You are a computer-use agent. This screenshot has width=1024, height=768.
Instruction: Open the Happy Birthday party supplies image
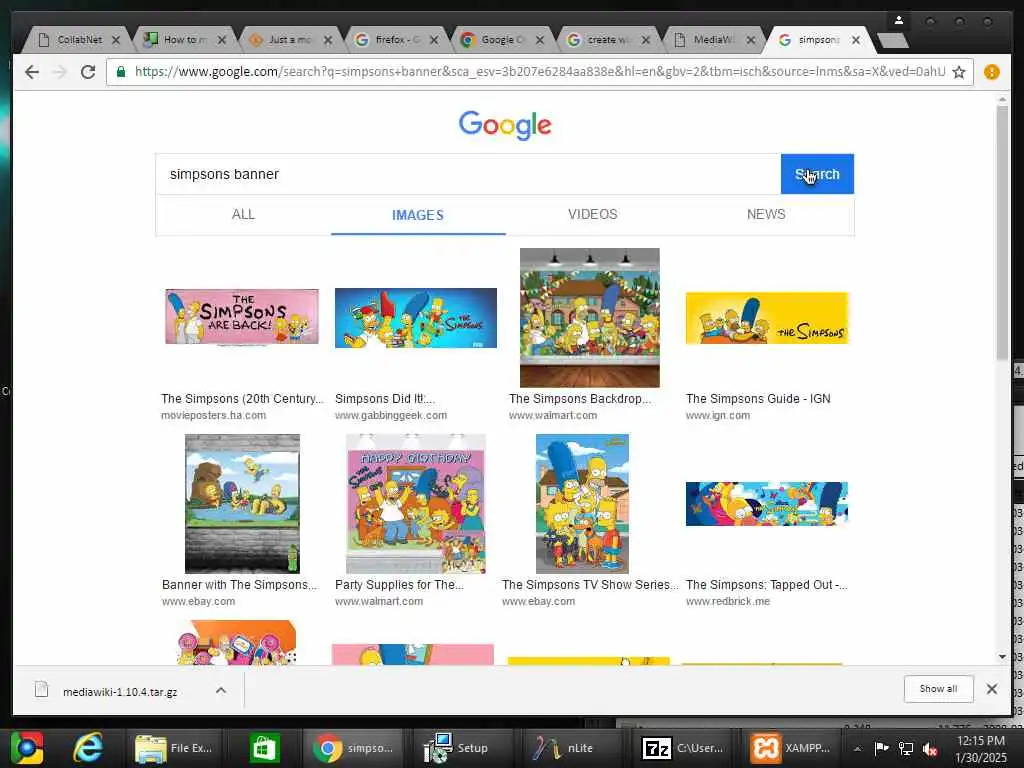coord(416,504)
